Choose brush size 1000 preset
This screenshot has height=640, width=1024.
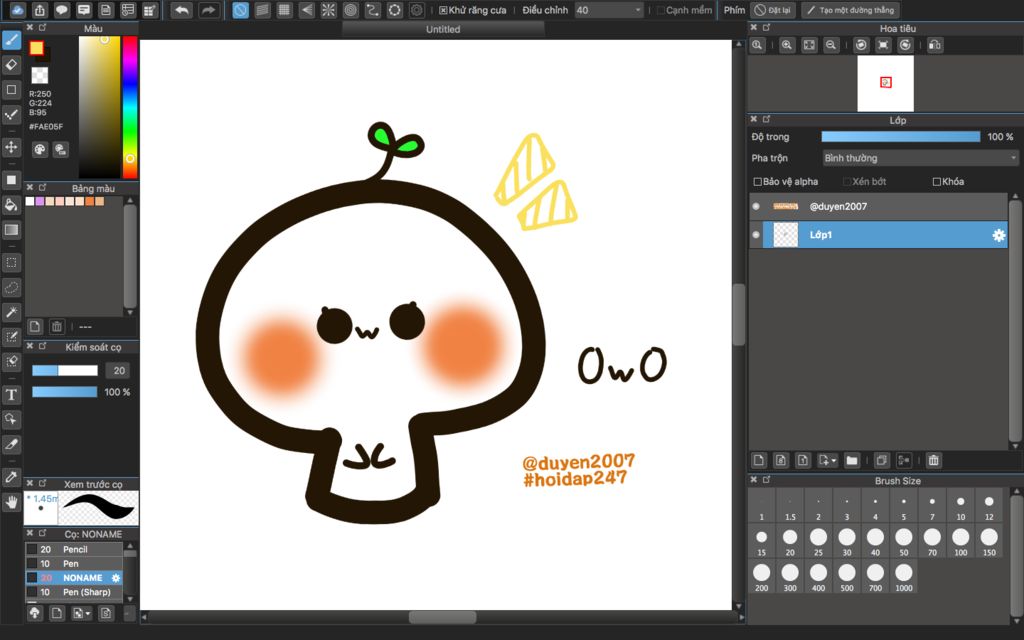(x=904, y=577)
